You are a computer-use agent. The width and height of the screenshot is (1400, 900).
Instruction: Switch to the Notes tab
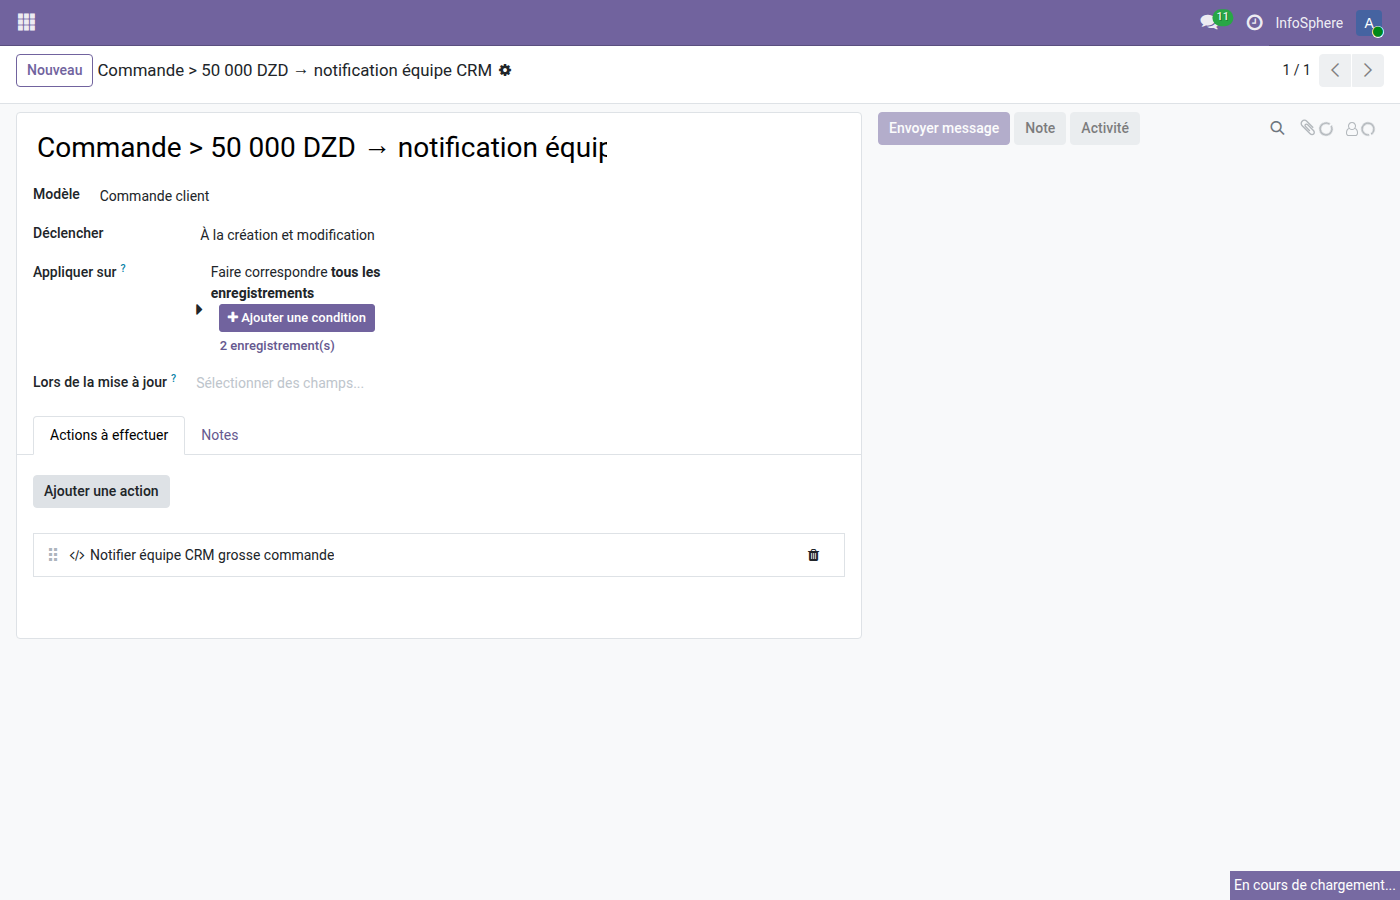[219, 435]
